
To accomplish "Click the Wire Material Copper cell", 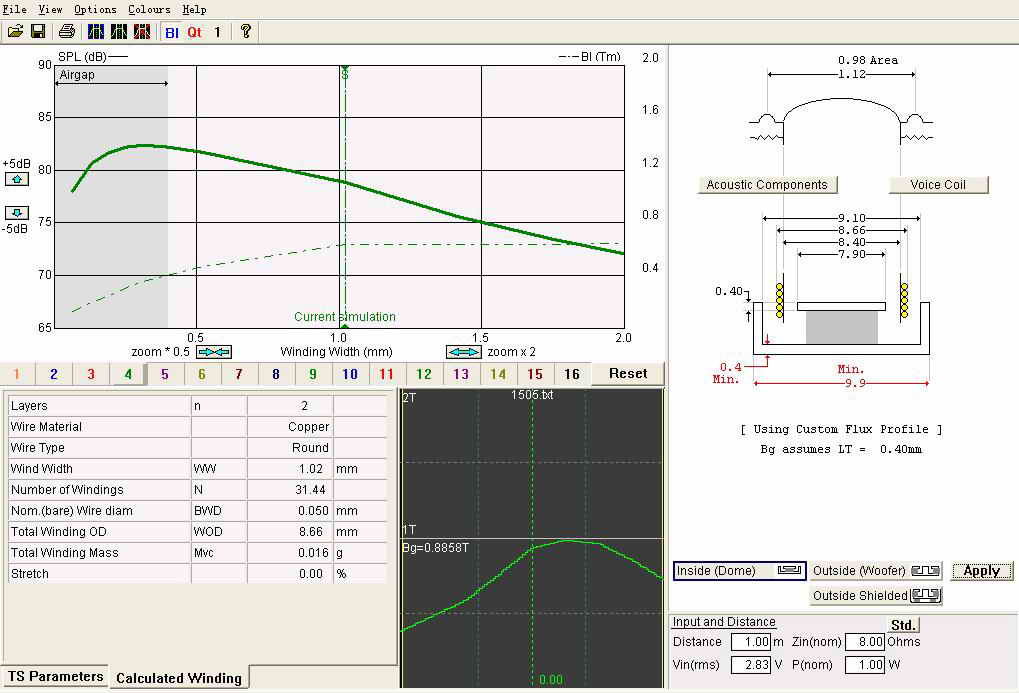I will [290, 426].
